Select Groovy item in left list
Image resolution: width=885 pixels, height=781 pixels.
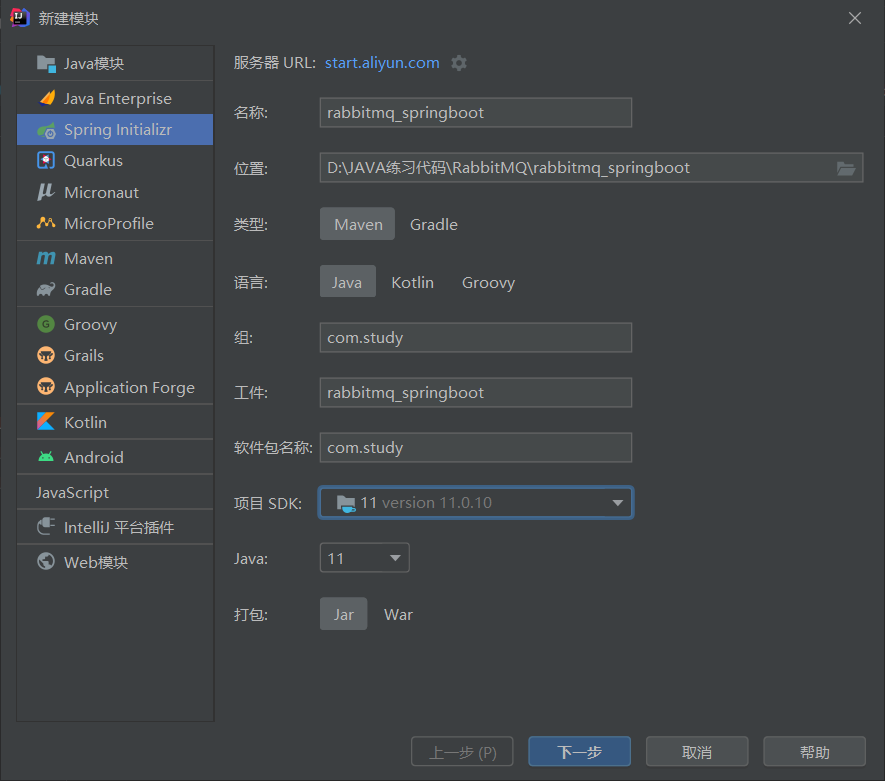[115, 324]
